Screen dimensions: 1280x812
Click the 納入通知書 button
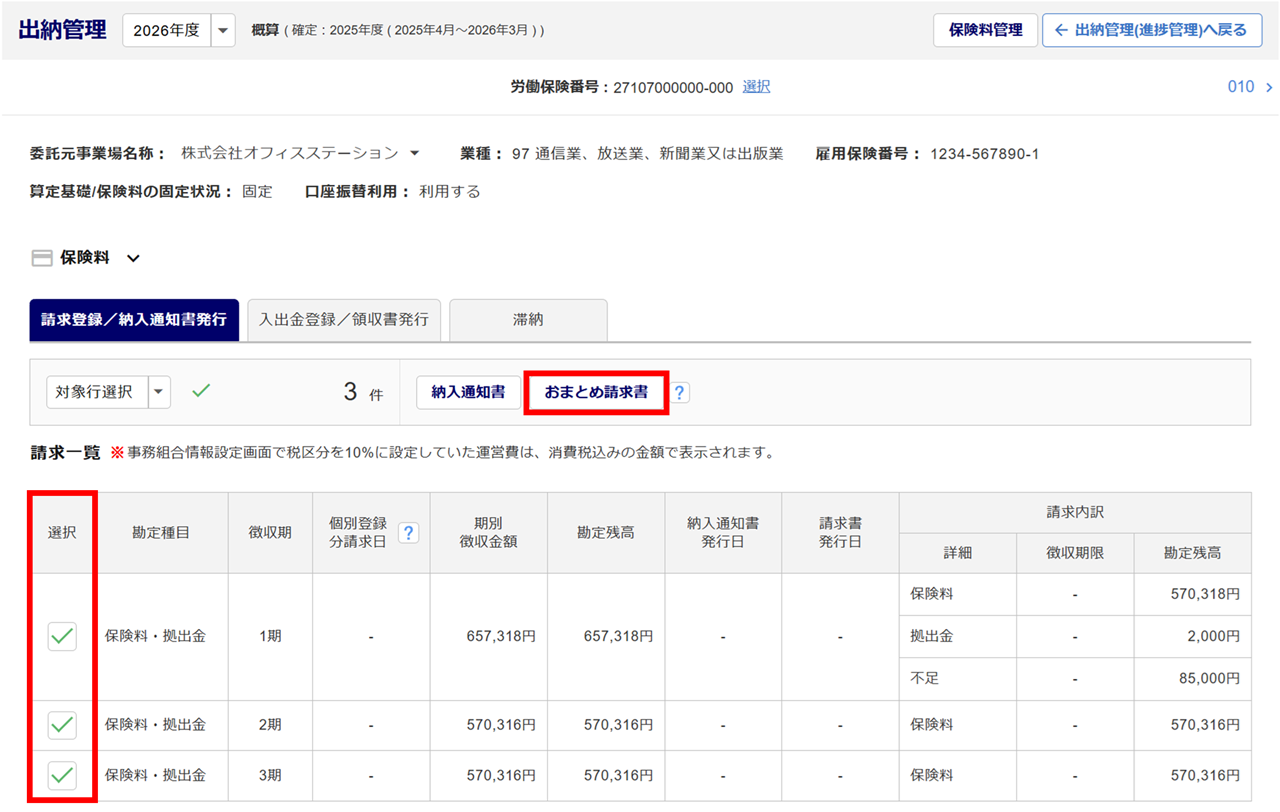(468, 392)
